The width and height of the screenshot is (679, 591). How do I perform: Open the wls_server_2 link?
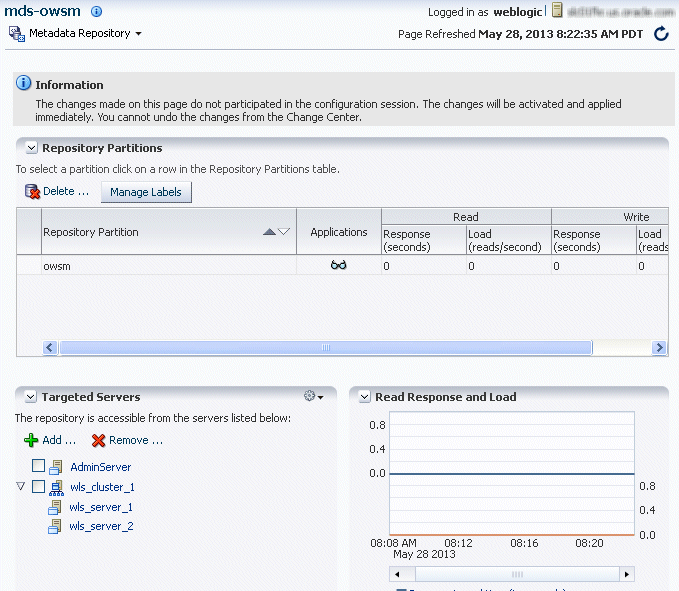click(101, 526)
